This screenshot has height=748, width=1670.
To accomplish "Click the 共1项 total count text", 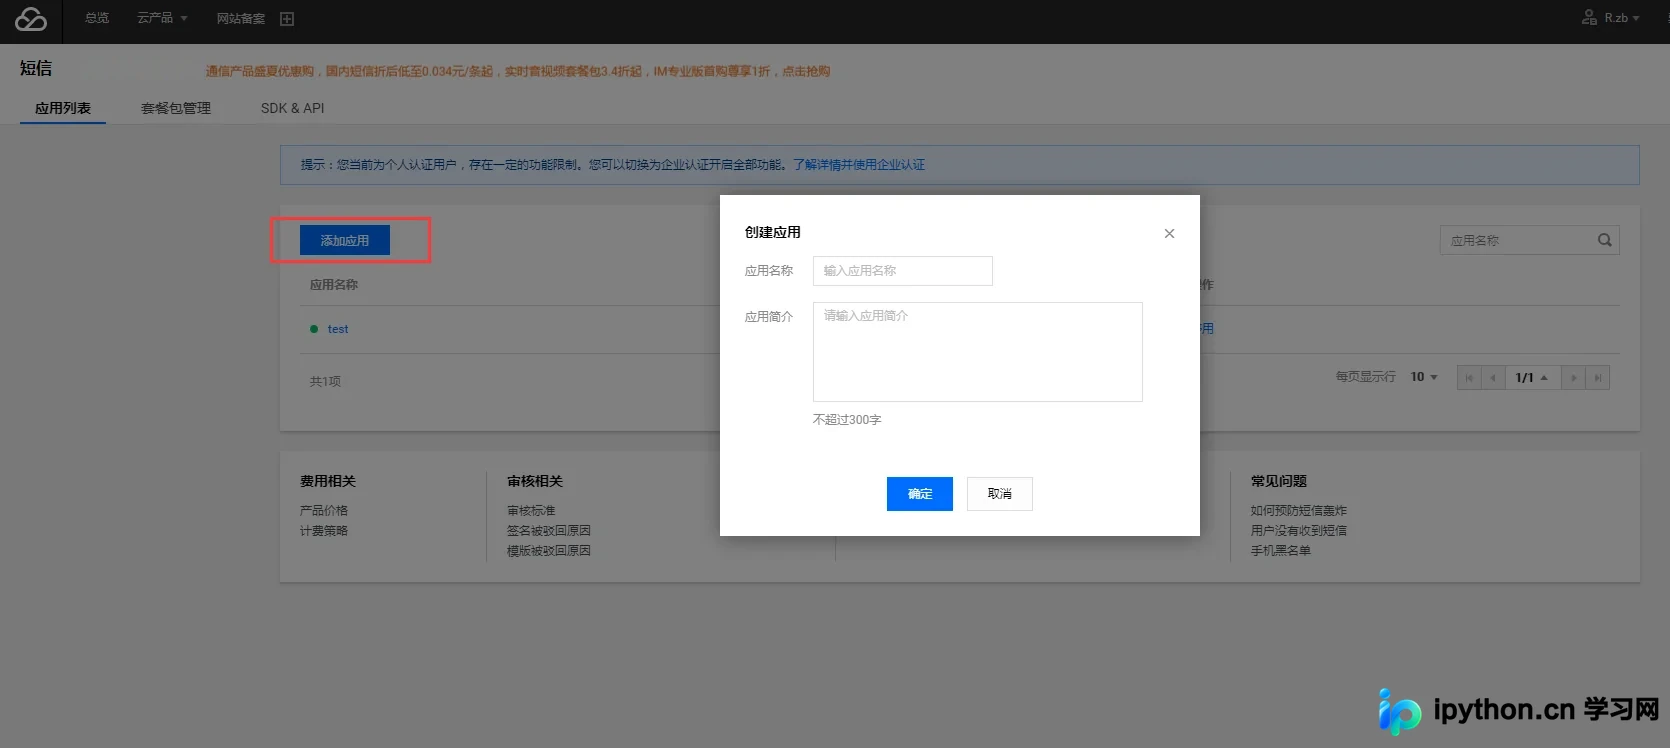I will click(325, 381).
